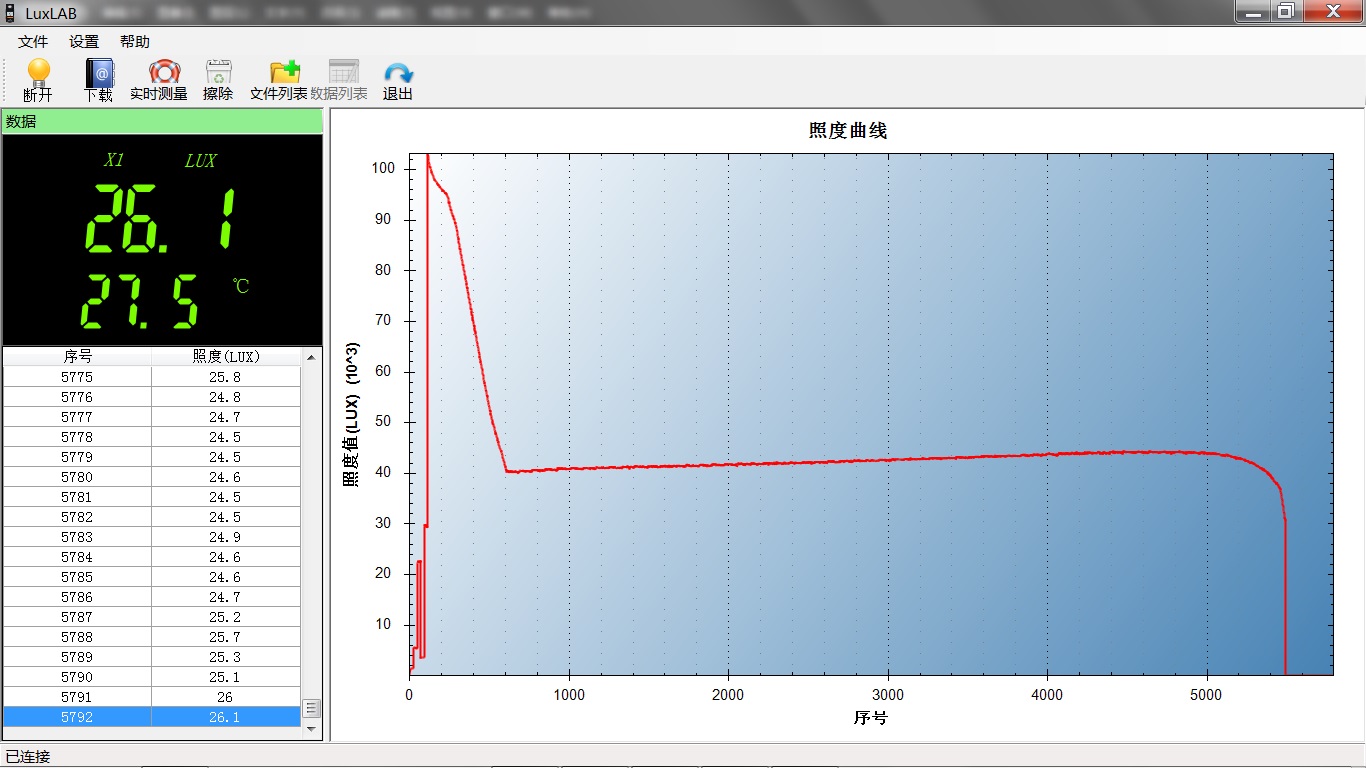
Task: Click the LuxLAB title bar app icon
Action: coord(10,13)
